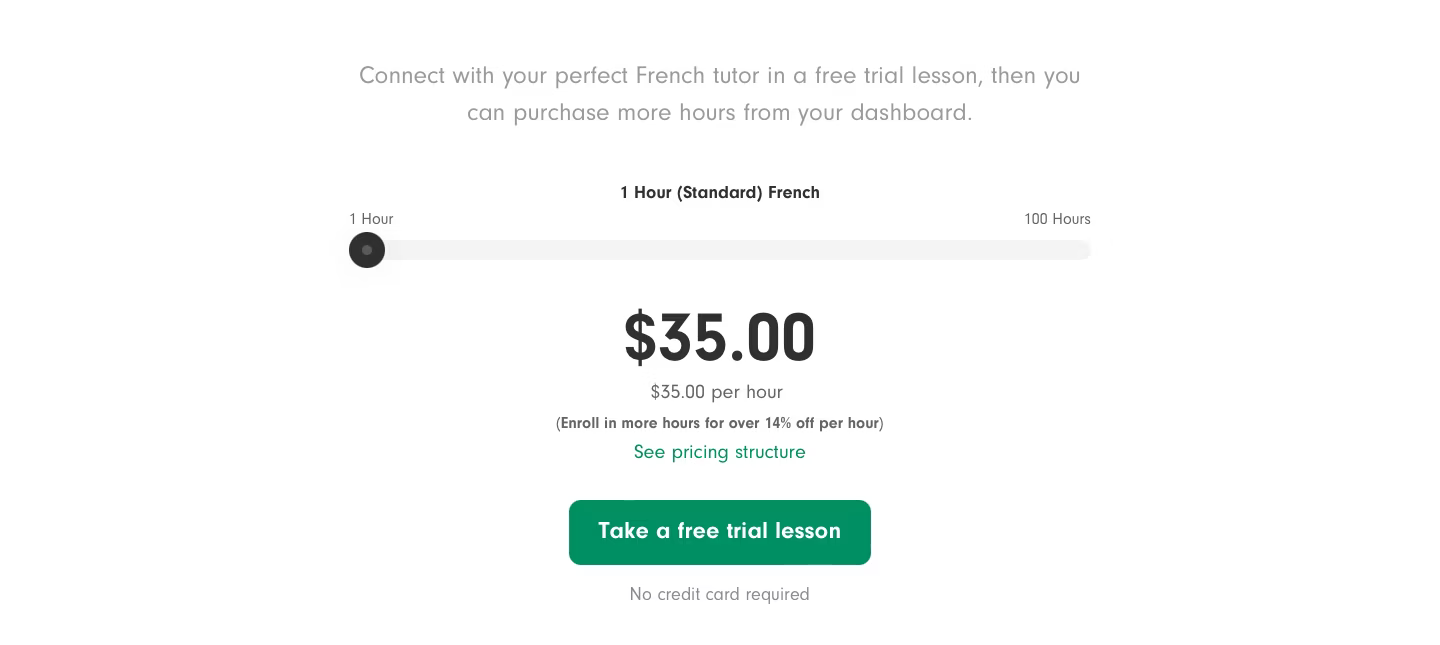Click the "No credit card required" note
Viewport: 1440px width, 645px height.
point(720,594)
